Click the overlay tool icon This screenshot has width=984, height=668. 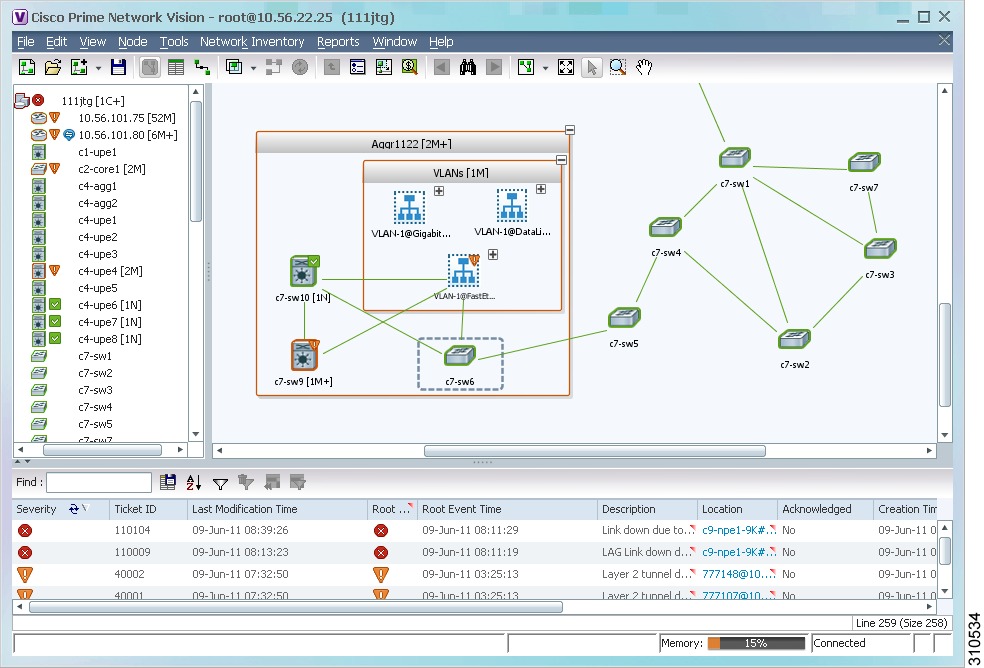pyautogui.click(x=234, y=67)
